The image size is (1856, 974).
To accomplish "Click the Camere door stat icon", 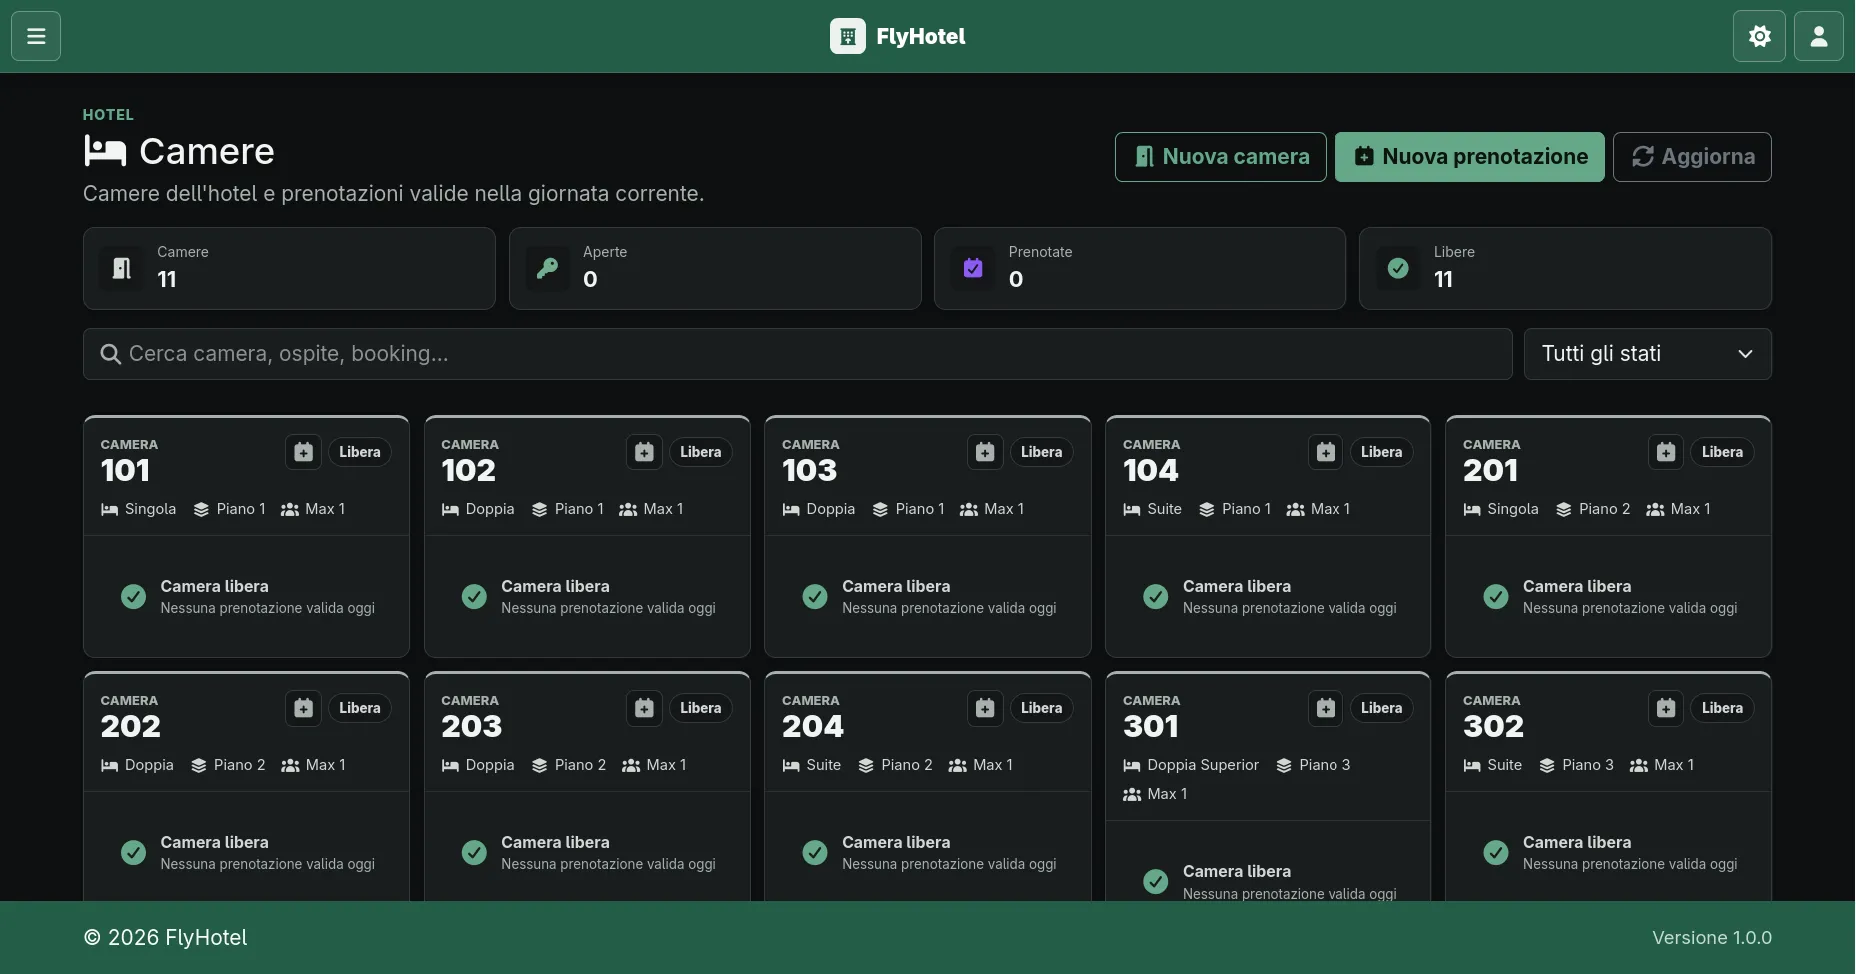I will pyautogui.click(x=122, y=268).
